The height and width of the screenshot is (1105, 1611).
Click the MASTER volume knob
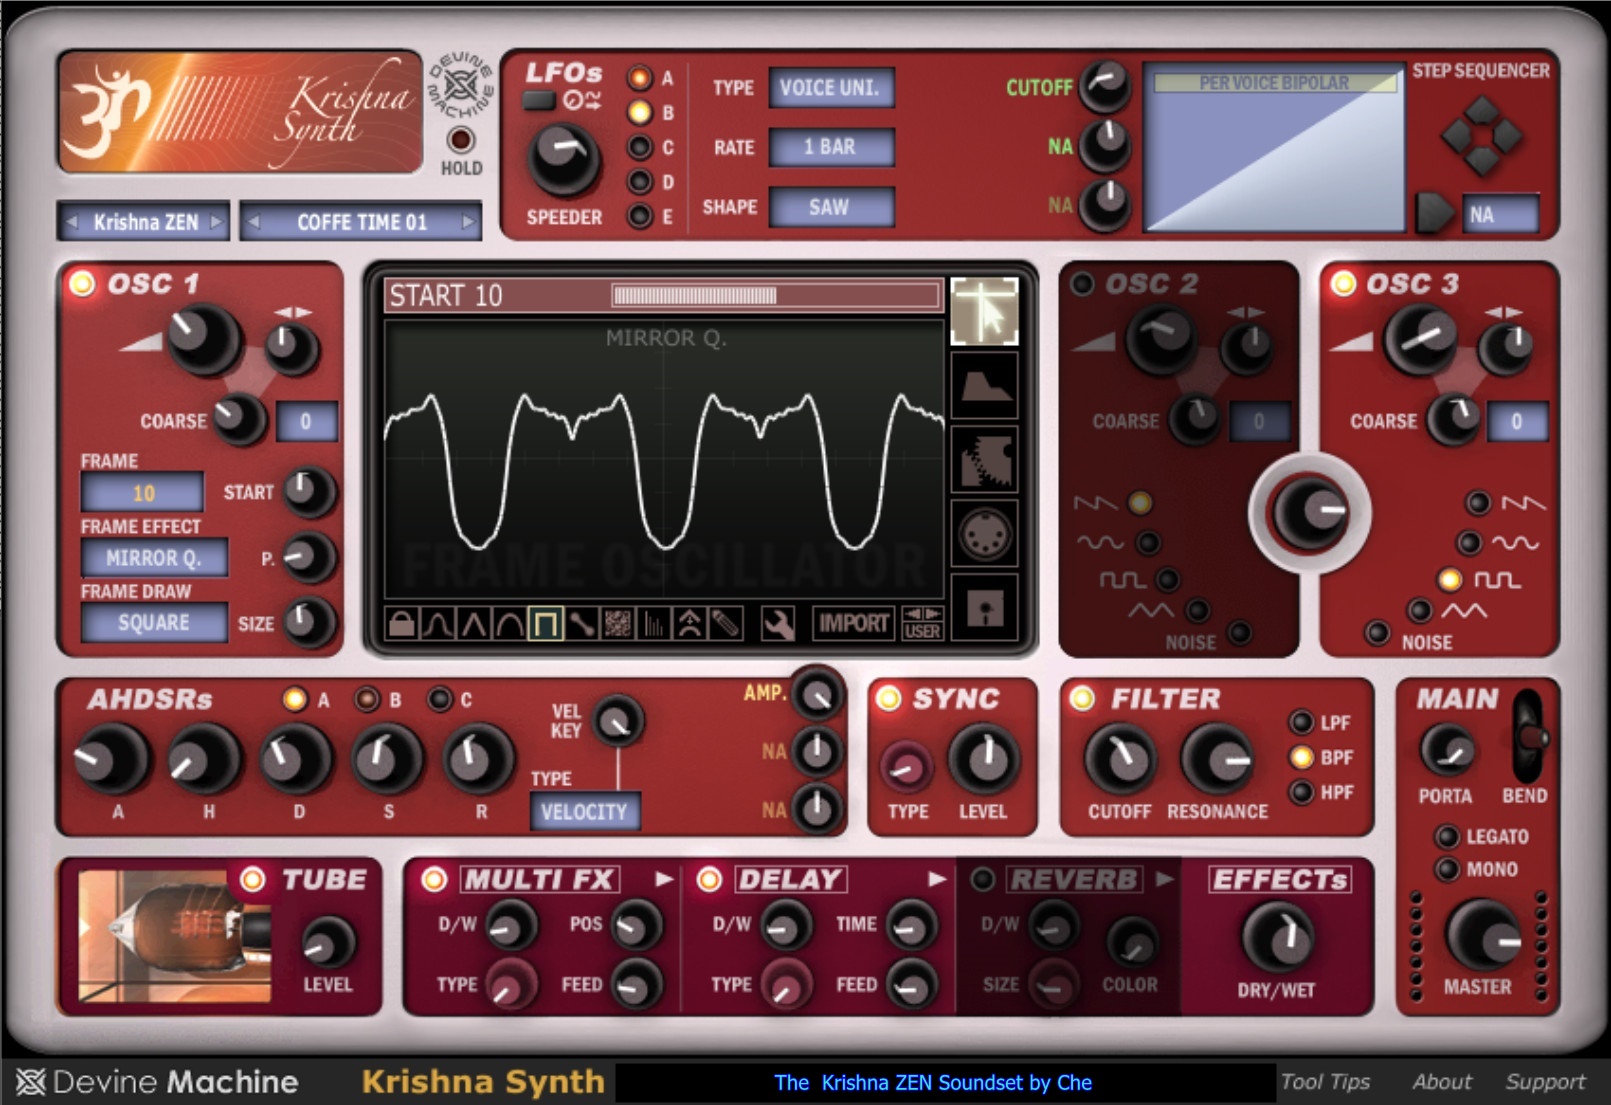(x=1482, y=938)
